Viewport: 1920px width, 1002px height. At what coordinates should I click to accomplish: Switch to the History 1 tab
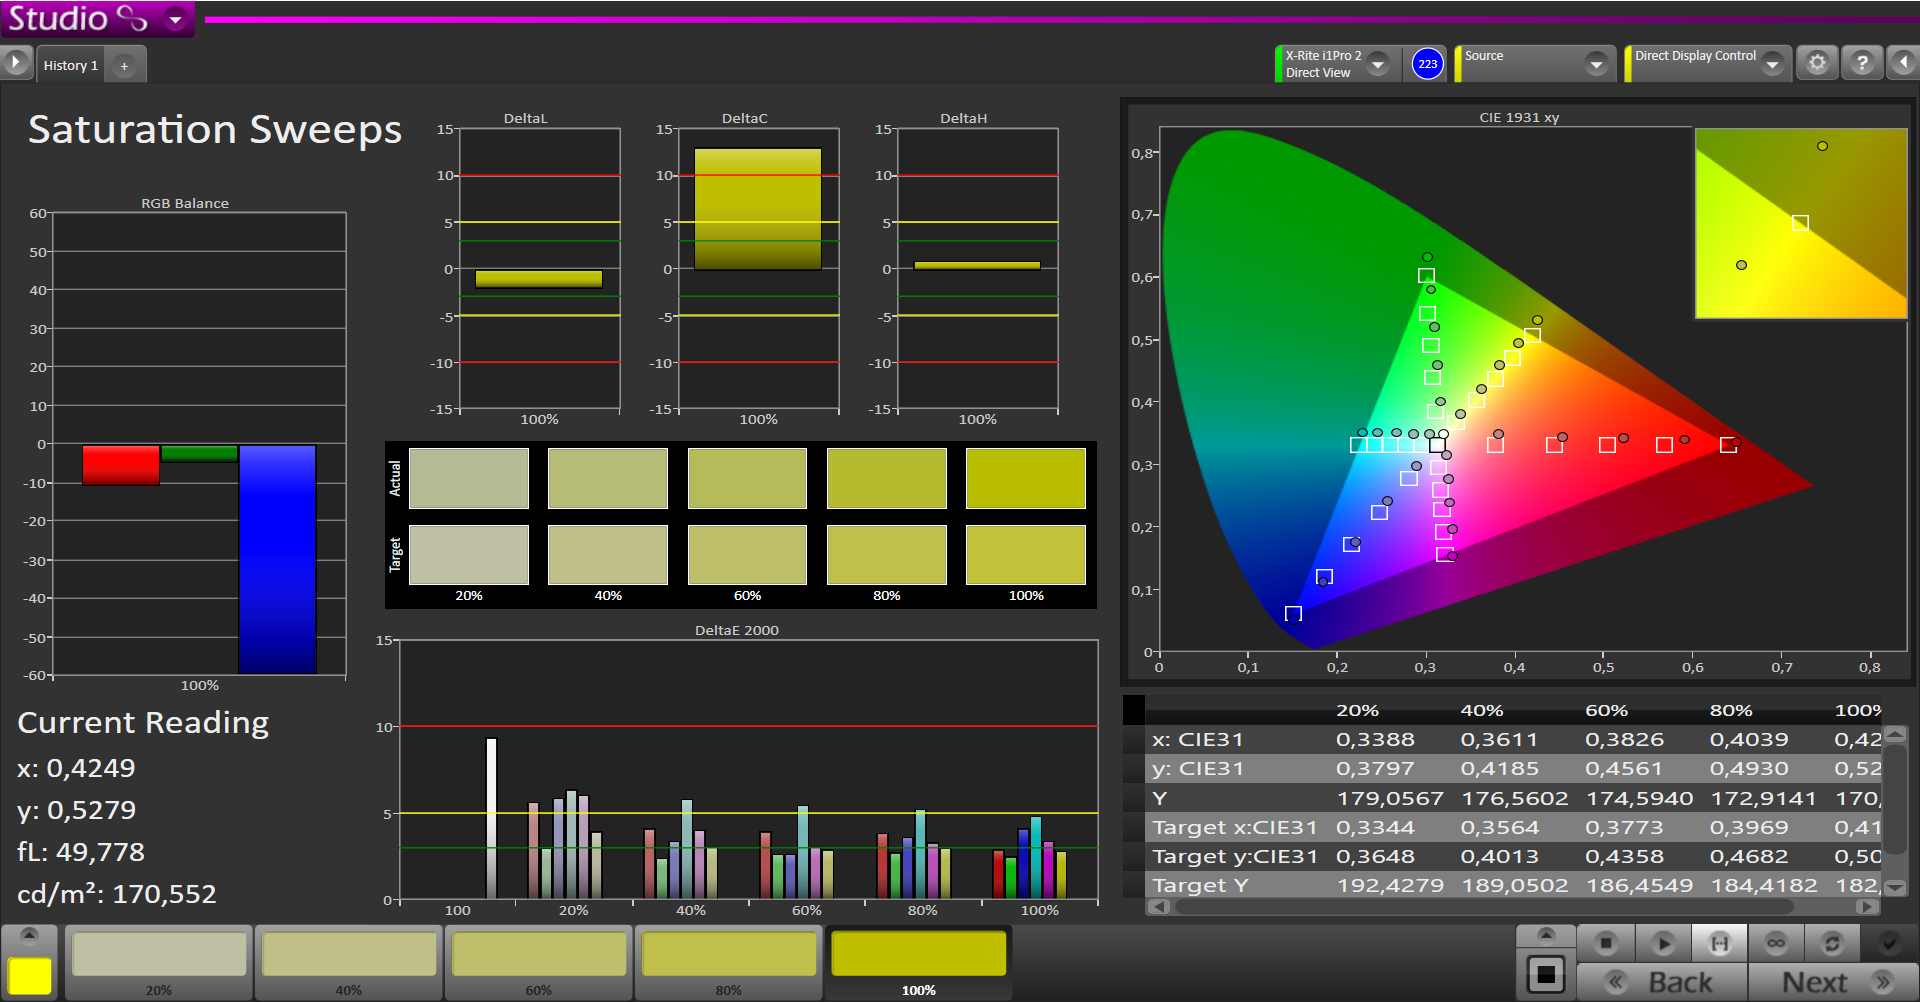click(71, 66)
